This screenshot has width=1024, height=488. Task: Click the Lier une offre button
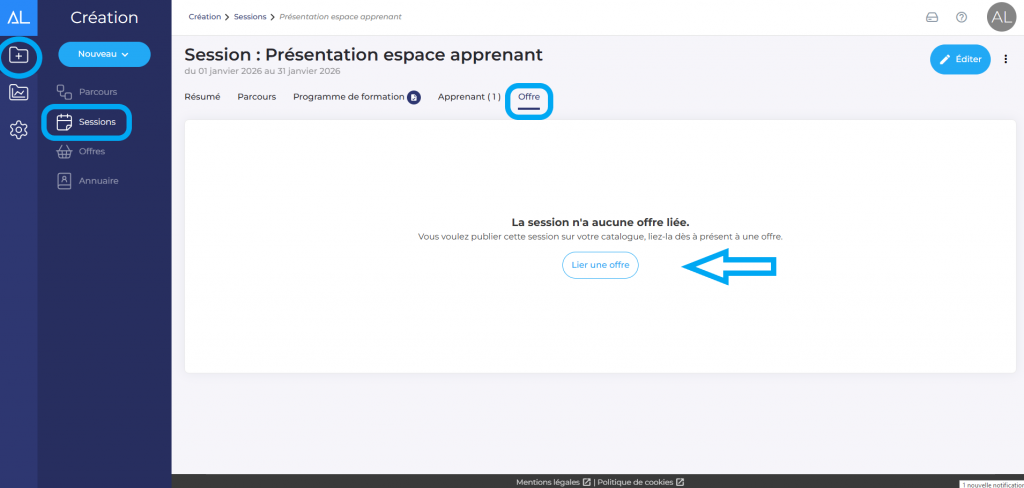599,265
